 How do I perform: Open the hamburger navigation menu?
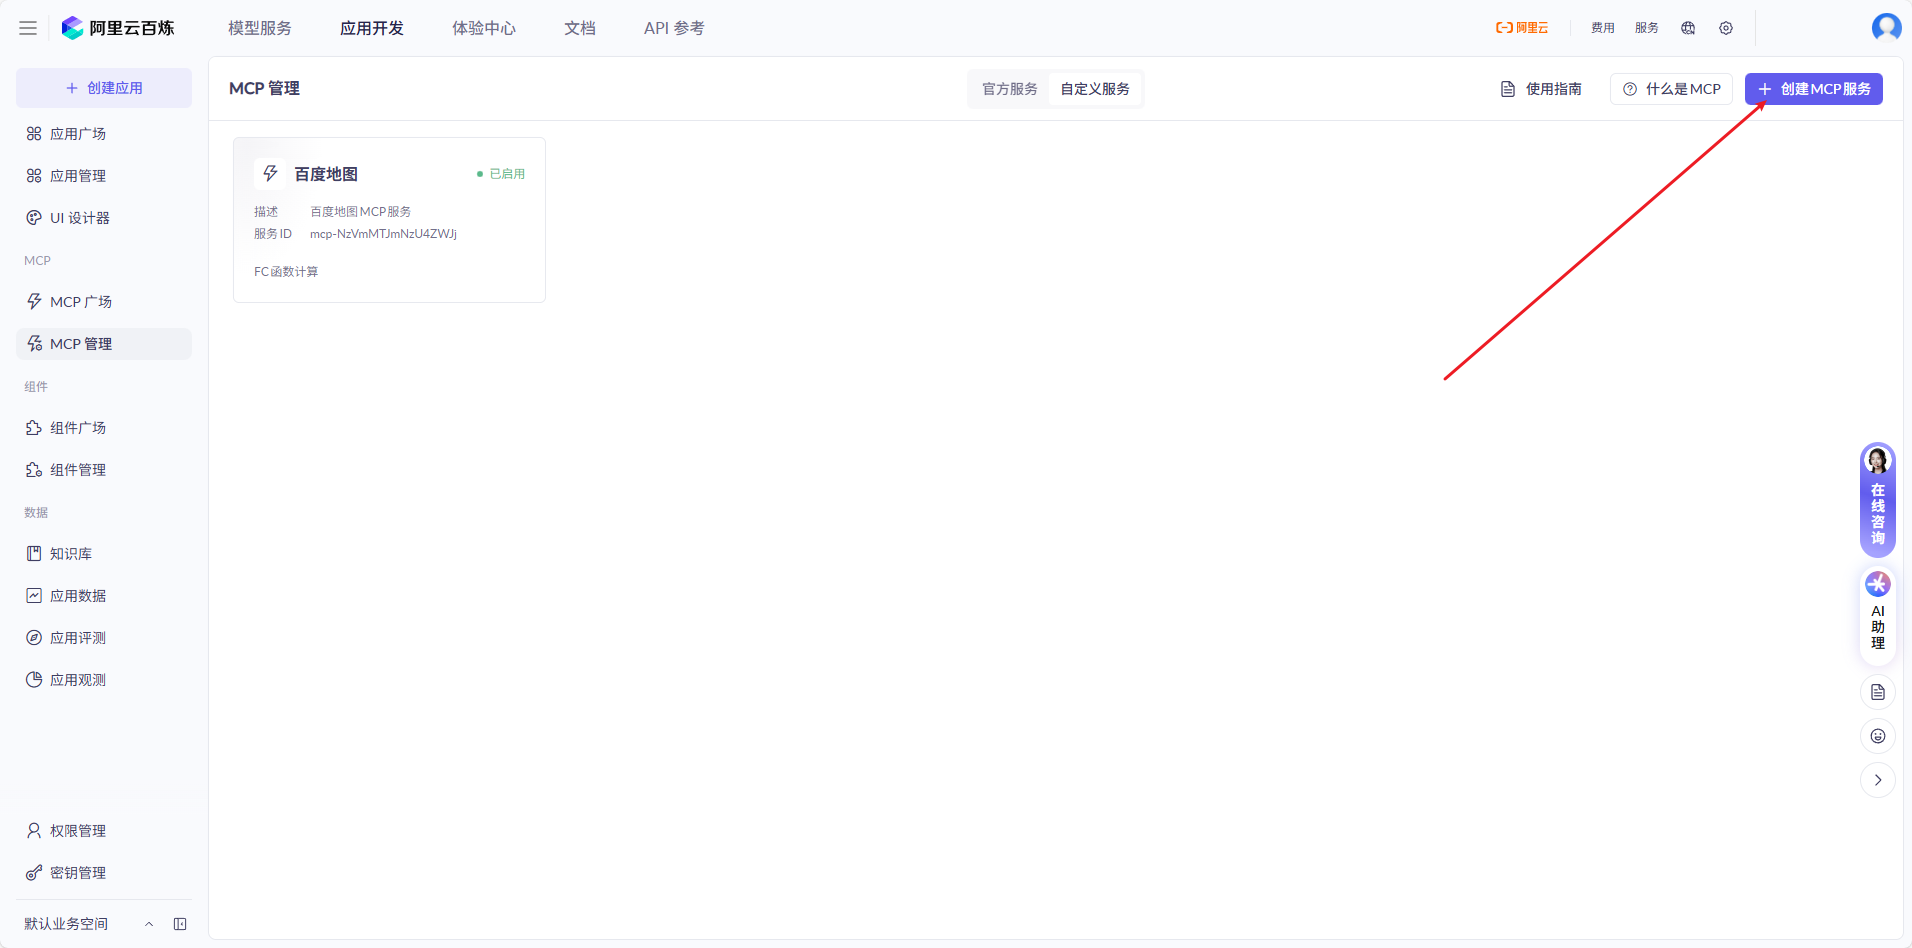[x=27, y=28]
